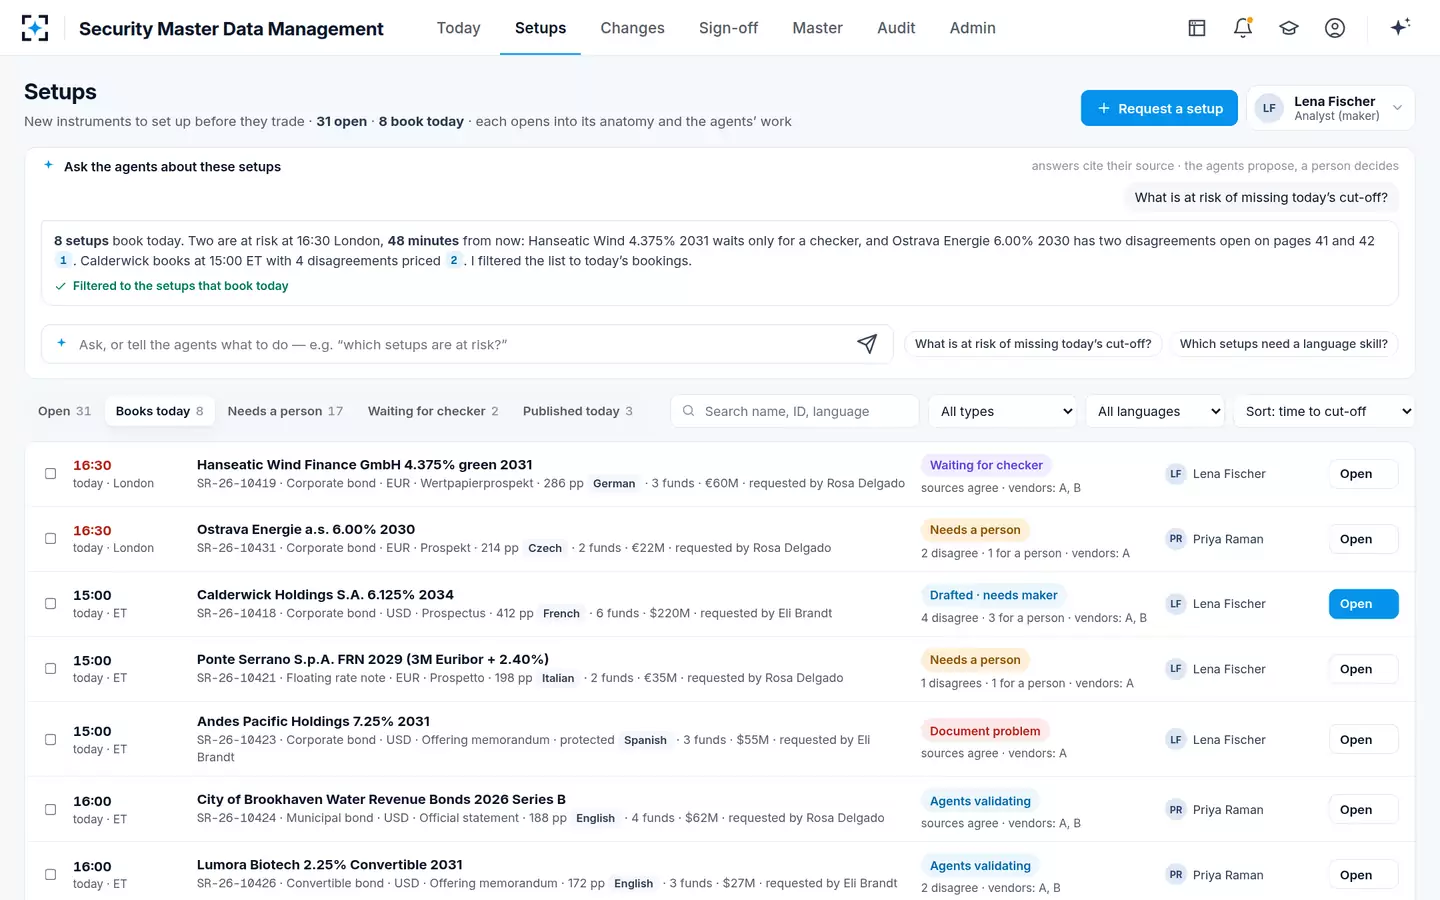Send the question with paper plane icon

pyautogui.click(x=867, y=344)
